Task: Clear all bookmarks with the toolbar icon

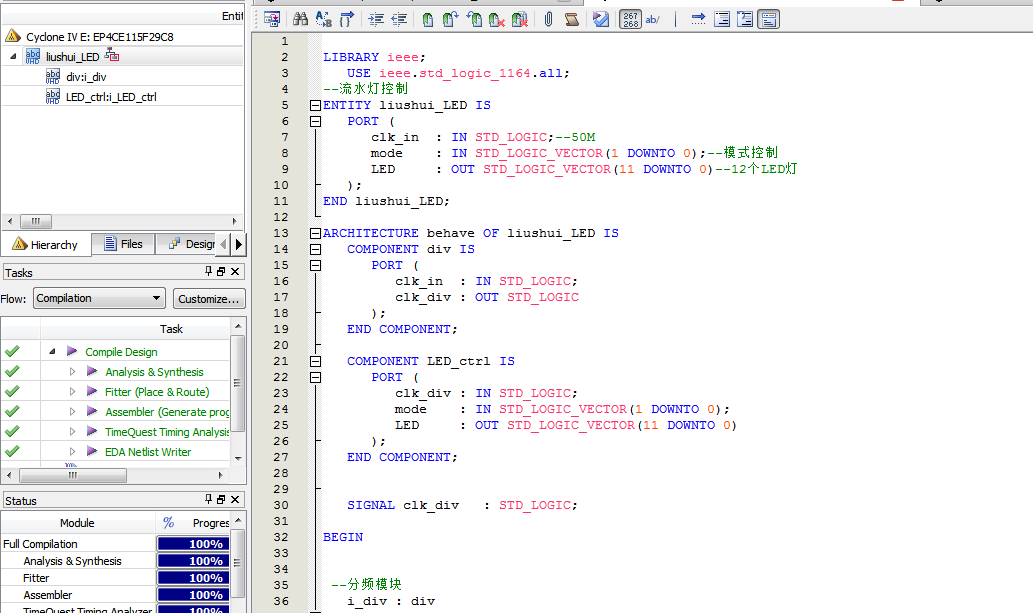Action: tap(520, 19)
